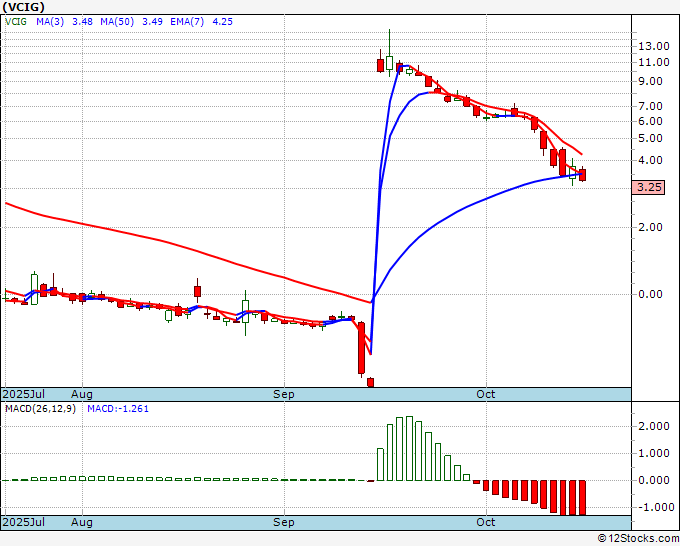Click the 13.00 price axis label

(x=654, y=46)
